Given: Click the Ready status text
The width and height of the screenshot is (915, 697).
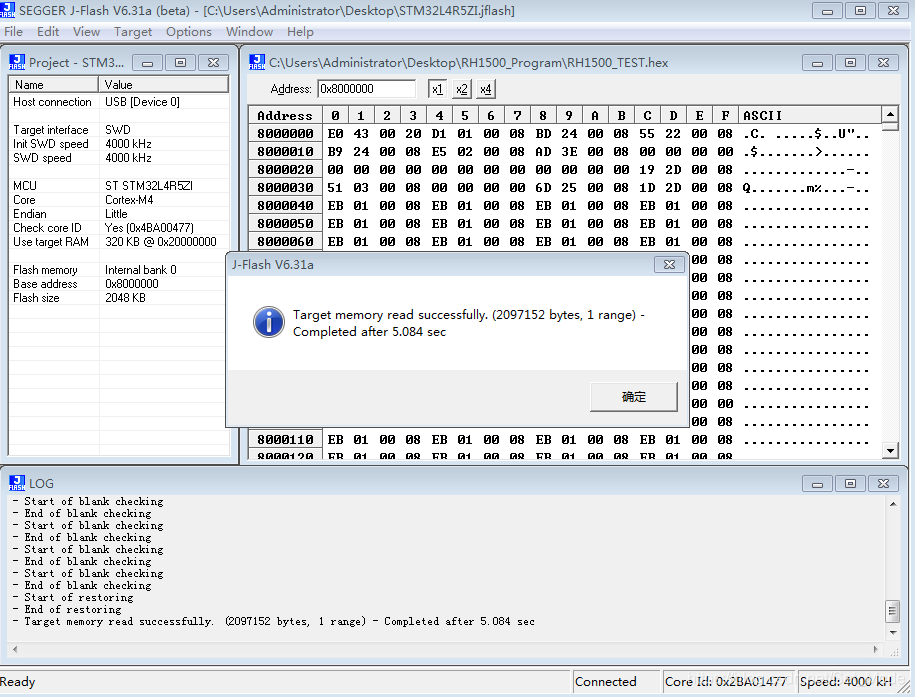Looking at the screenshot, I should pyautogui.click(x=18, y=682).
